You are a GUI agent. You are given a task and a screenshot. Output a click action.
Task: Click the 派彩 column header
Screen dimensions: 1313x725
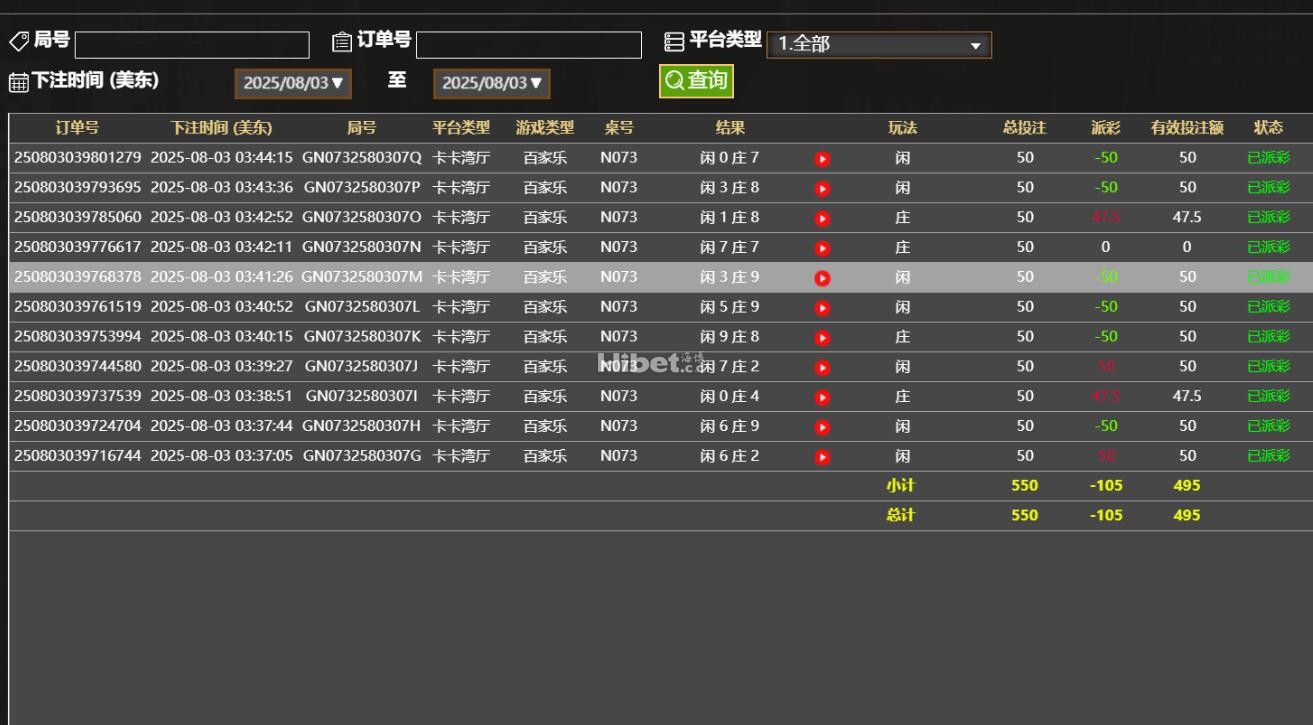click(1105, 128)
